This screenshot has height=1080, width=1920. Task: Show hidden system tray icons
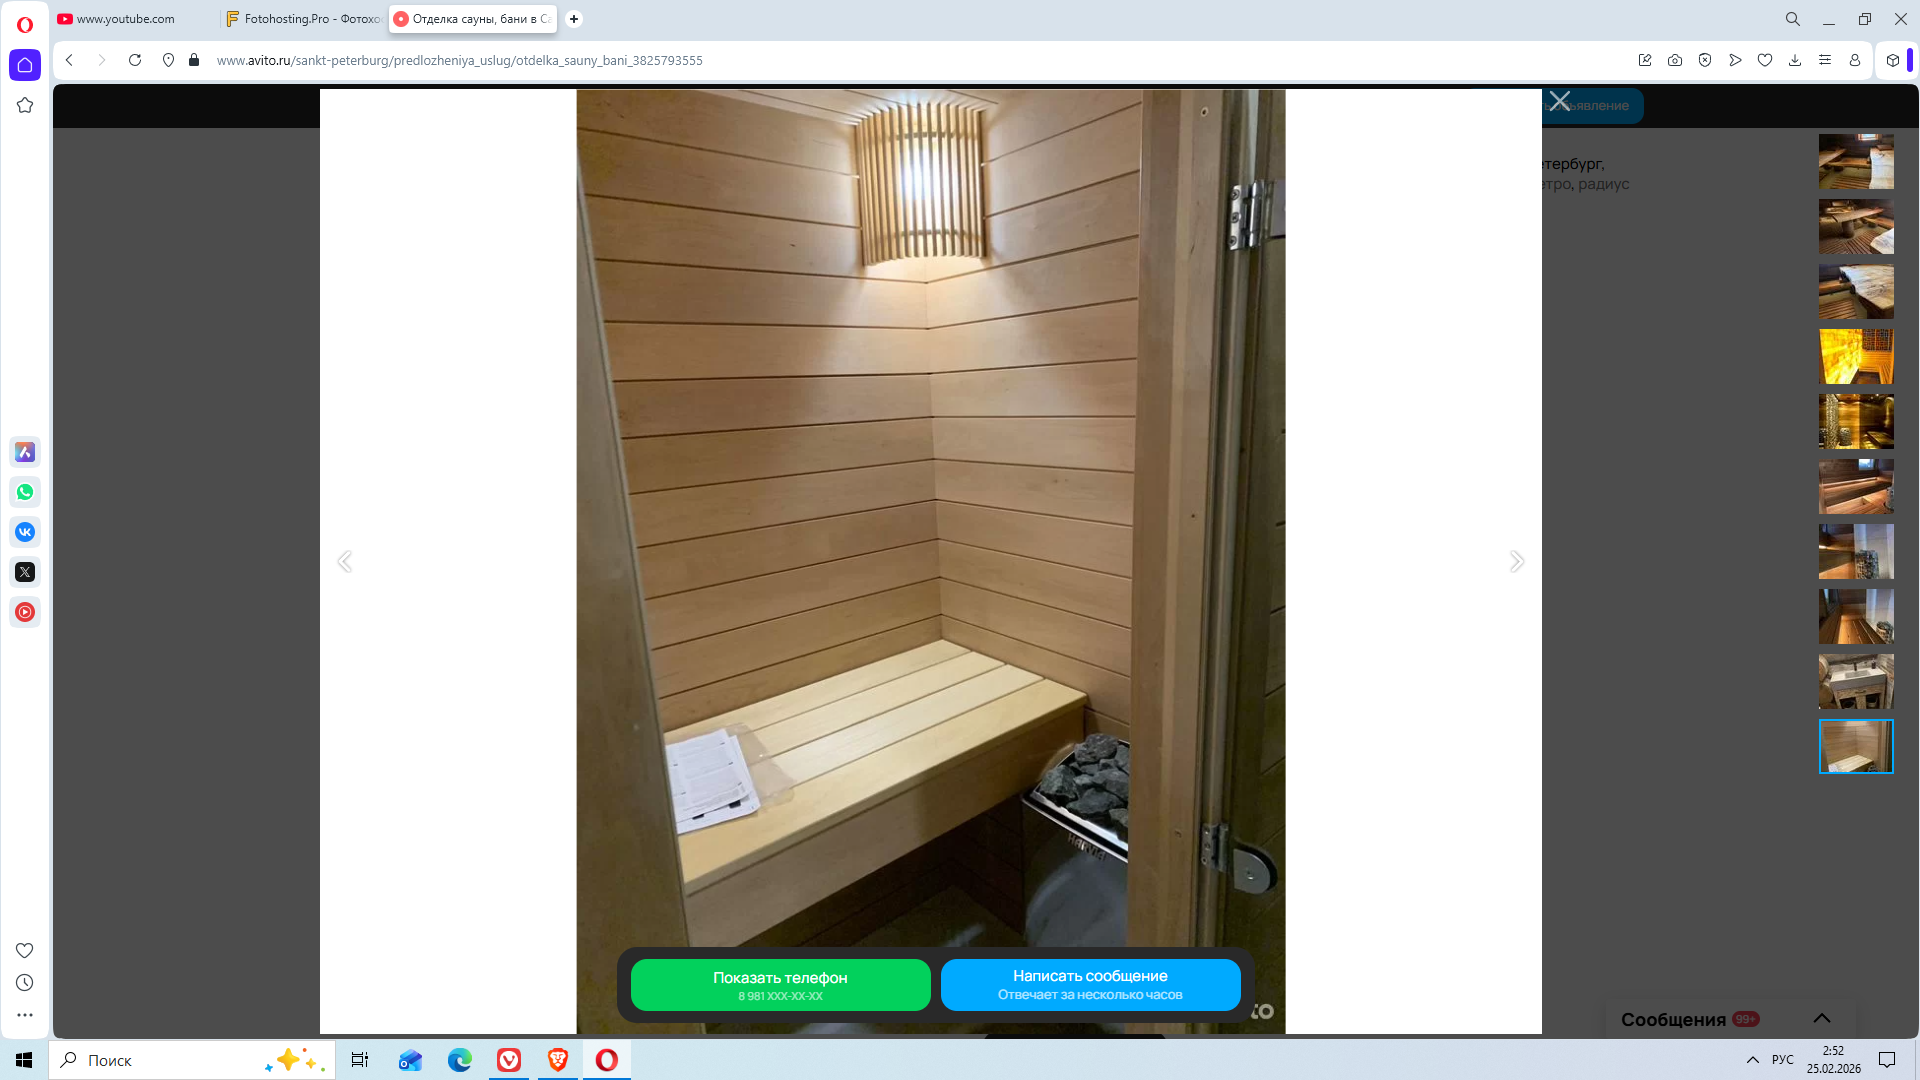click(x=1752, y=1060)
